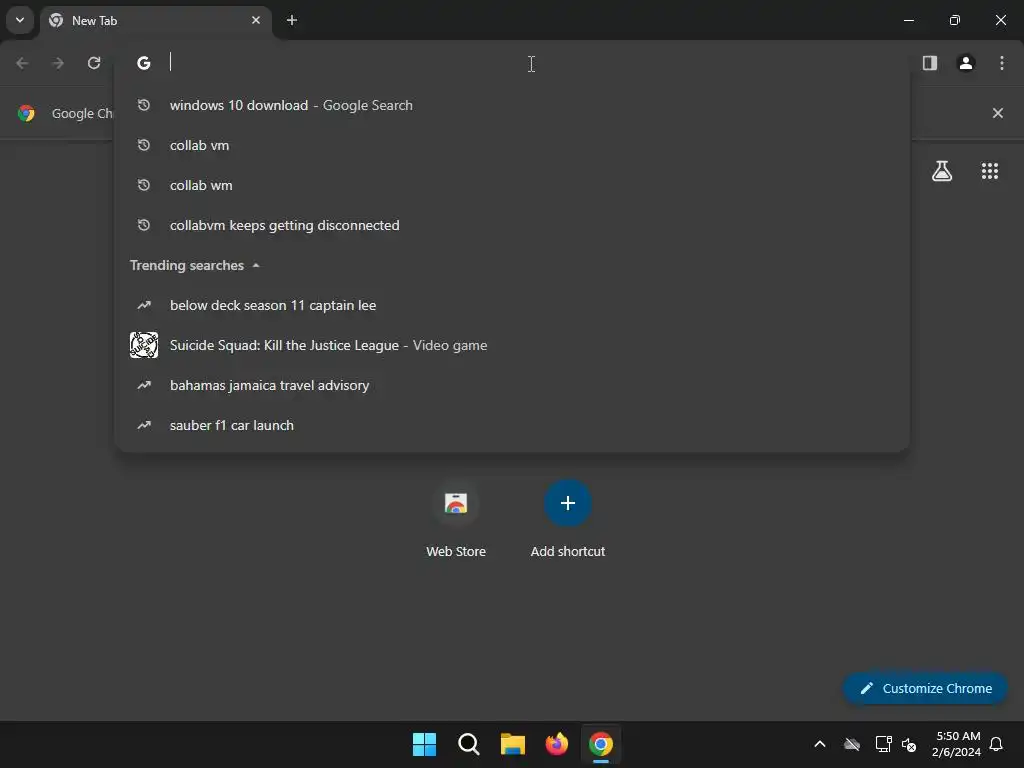Screen dimensions: 1024x768
Task: Reload the page with the refresh icon
Action: pos(94,63)
